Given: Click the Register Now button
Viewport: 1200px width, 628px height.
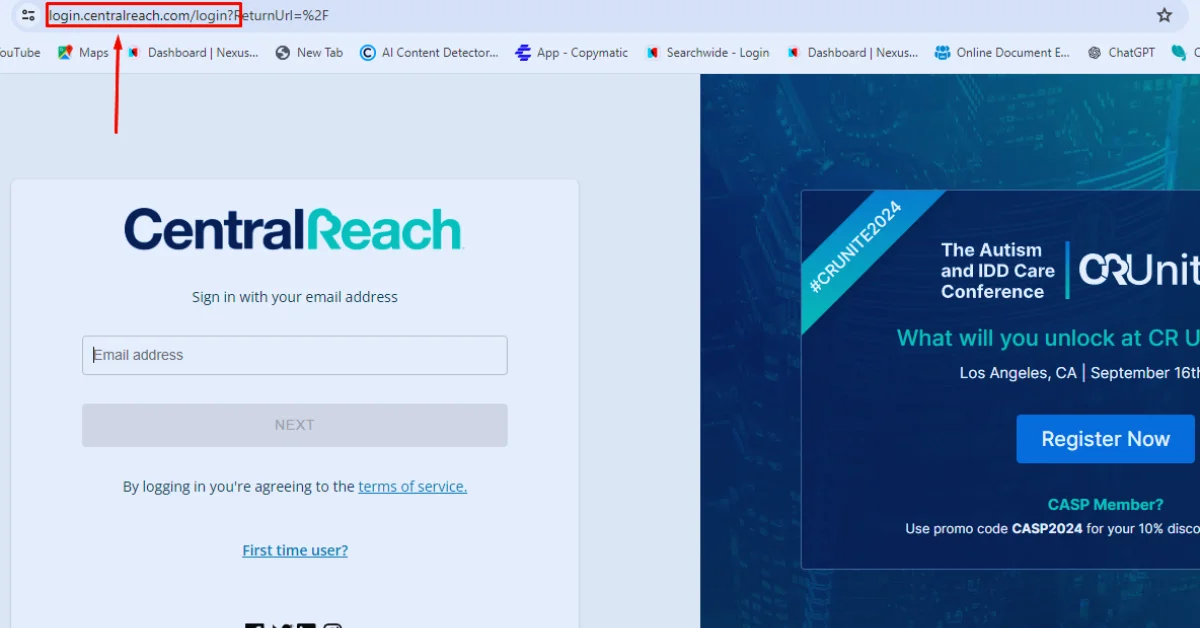Looking at the screenshot, I should (x=1105, y=439).
